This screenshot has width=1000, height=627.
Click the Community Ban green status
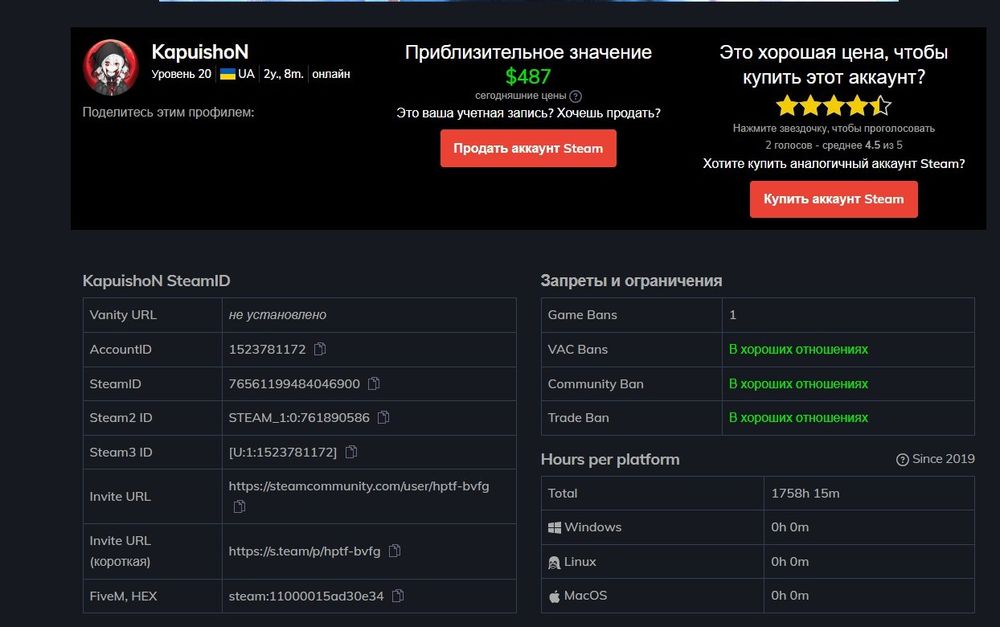[x=798, y=383]
